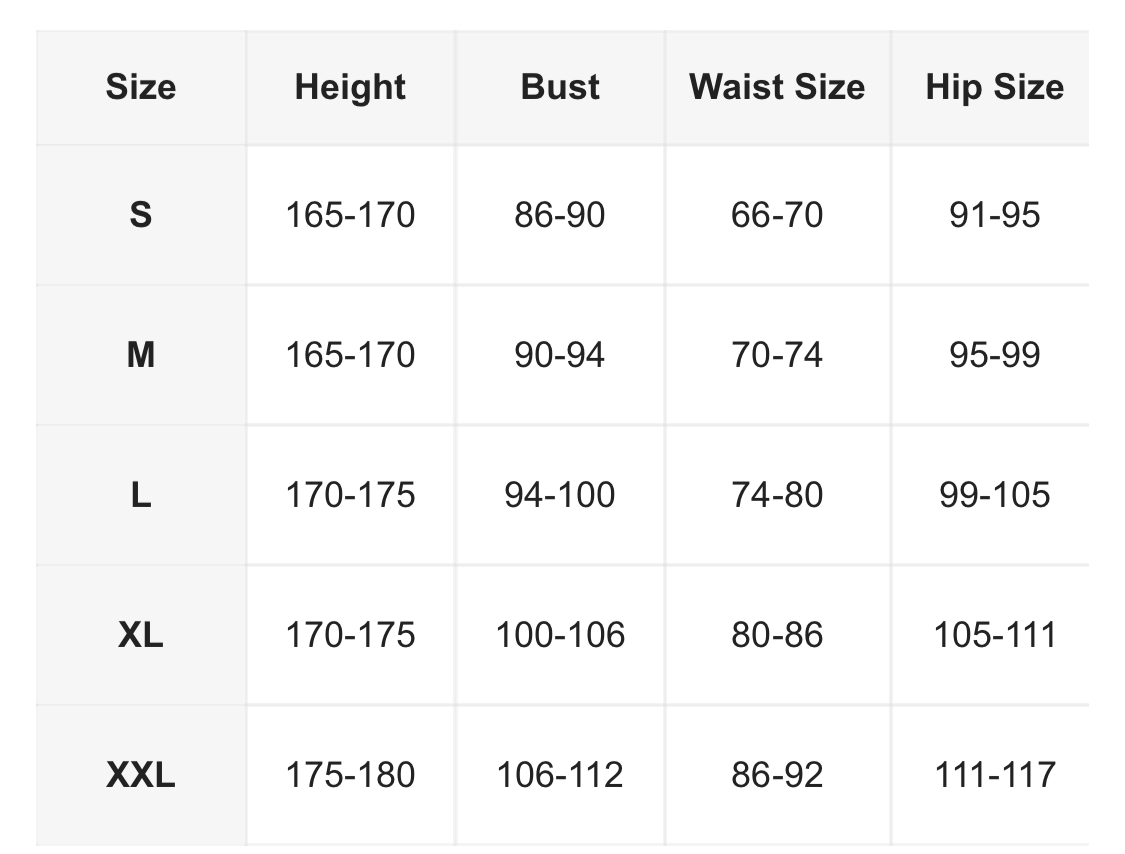The height and width of the screenshot is (854, 1125).
Task: Click the XXL size row label
Action: [x=140, y=775]
